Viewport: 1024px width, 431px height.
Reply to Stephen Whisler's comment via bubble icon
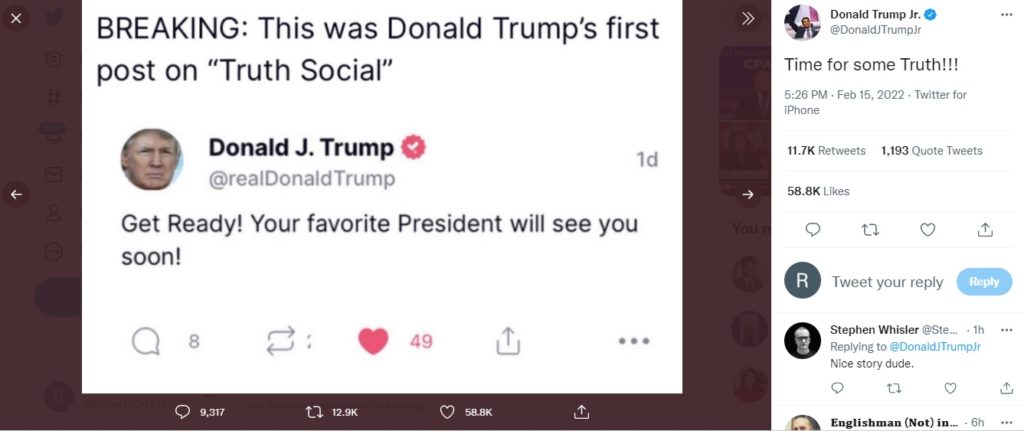pos(838,388)
